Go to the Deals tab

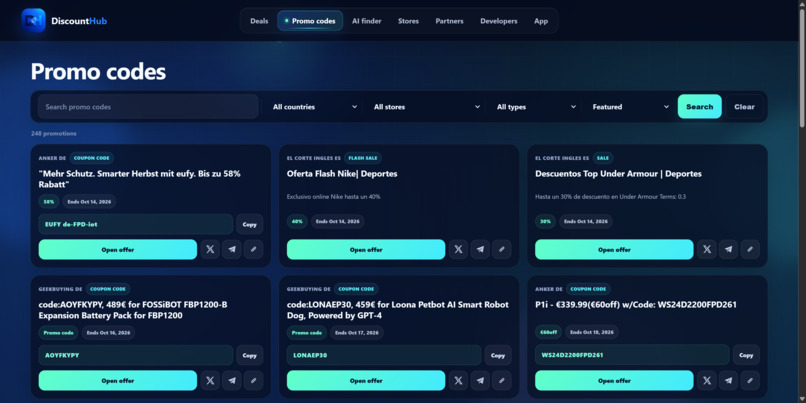click(259, 21)
